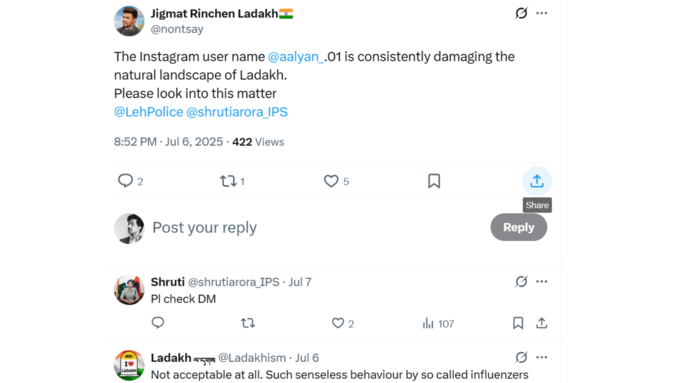The width and height of the screenshot is (680, 383).
Task: Like the main post by Jigmat Rinchen
Action: 331,181
